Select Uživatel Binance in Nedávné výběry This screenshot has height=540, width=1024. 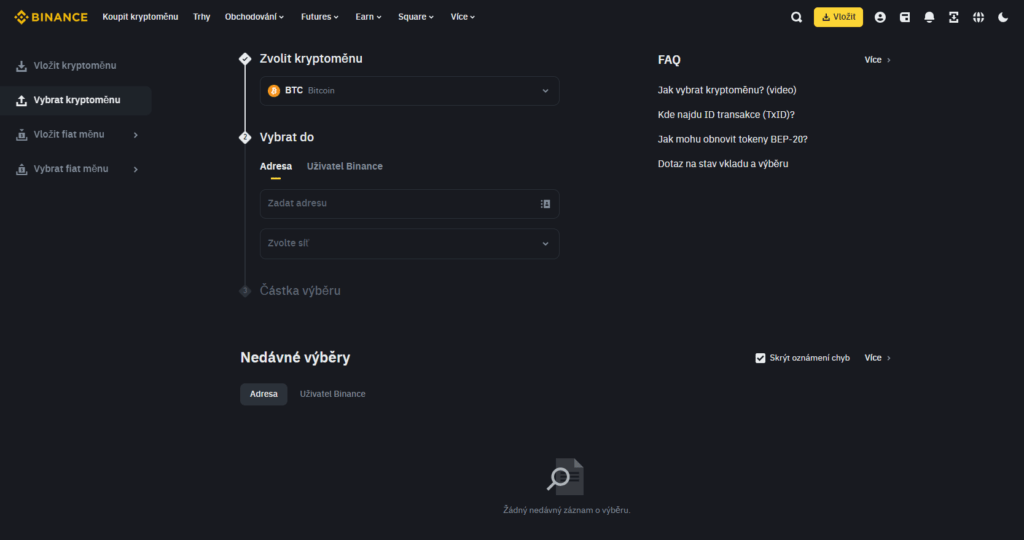pyautogui.click(x=332, y=394)
